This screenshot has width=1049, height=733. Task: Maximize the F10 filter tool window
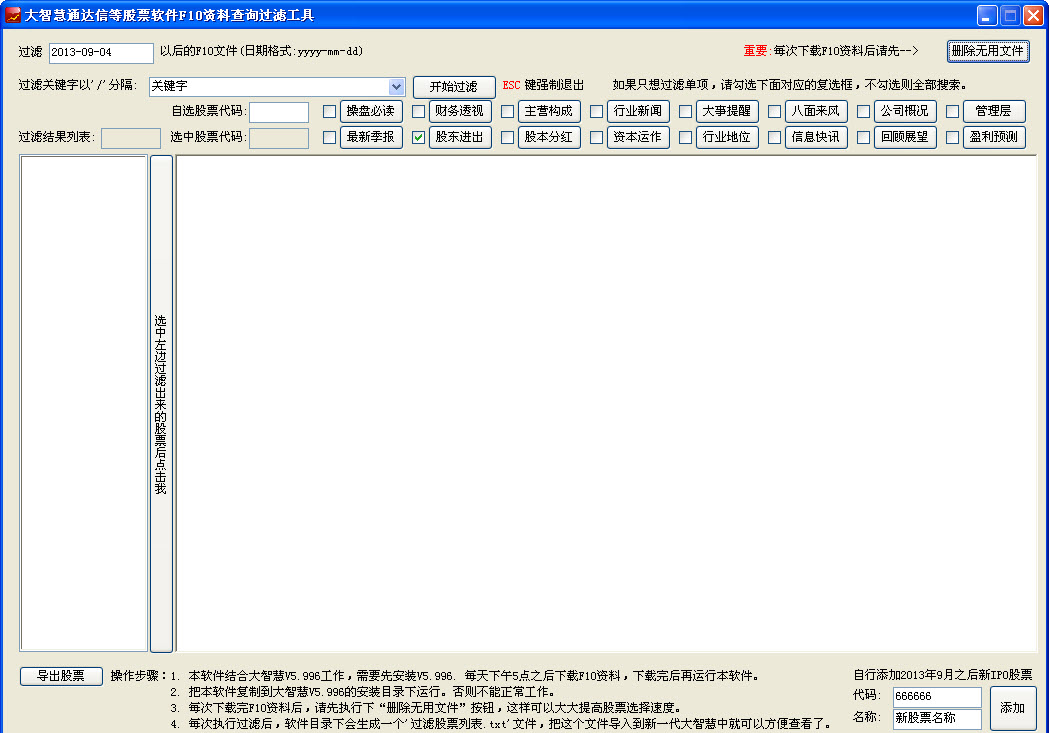coord(1010,15)
